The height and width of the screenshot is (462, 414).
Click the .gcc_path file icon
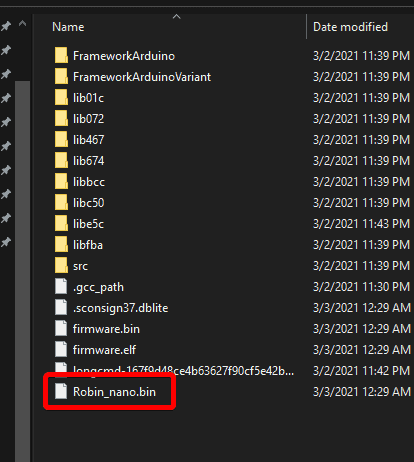(x=61, y=286)
